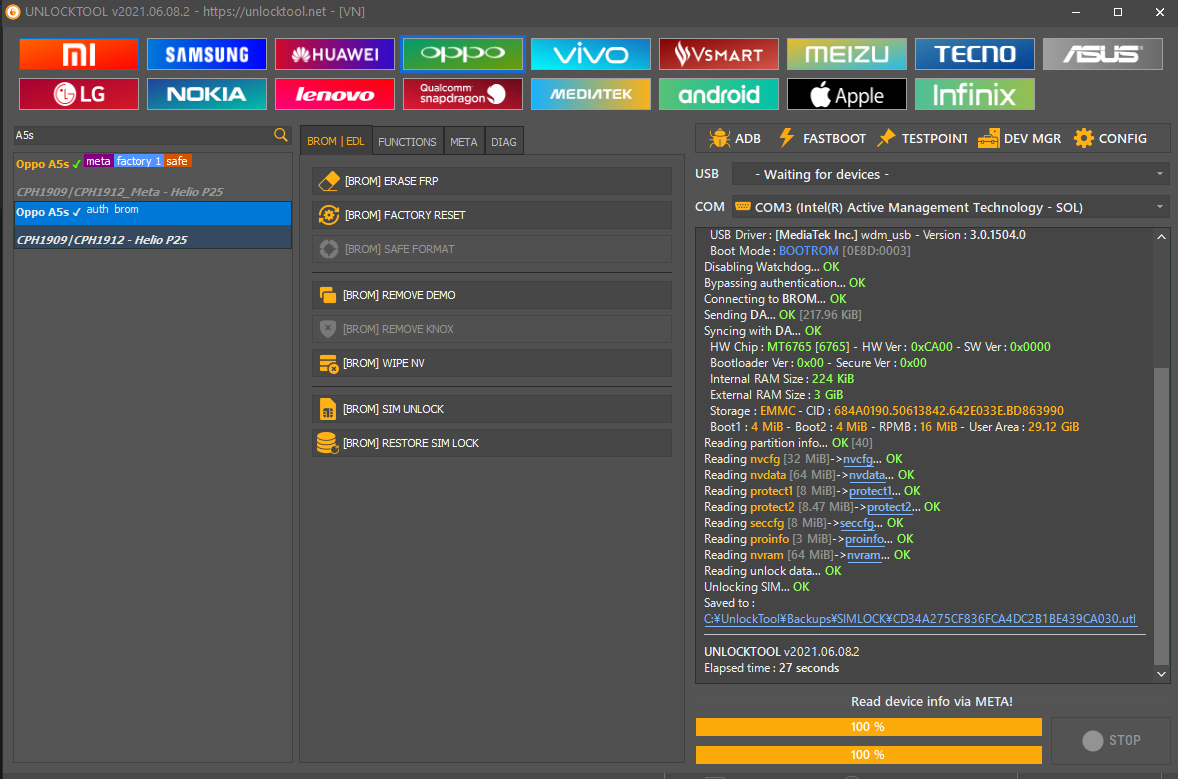Screen dimensions: 1178x779
Task: Click the A5s model search field
Action: (x=143, y=135)
